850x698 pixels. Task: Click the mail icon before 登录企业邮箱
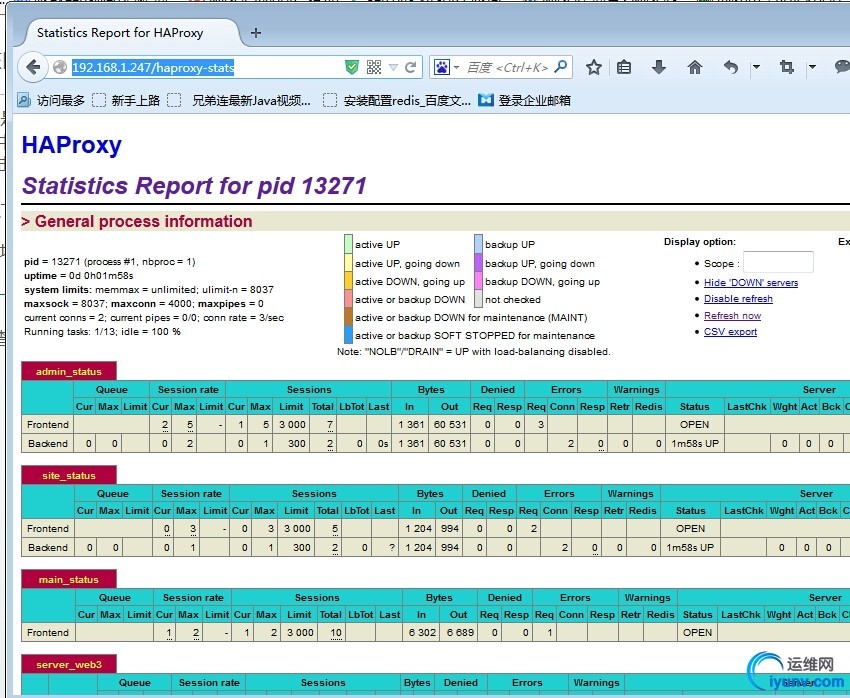[486, 100]
